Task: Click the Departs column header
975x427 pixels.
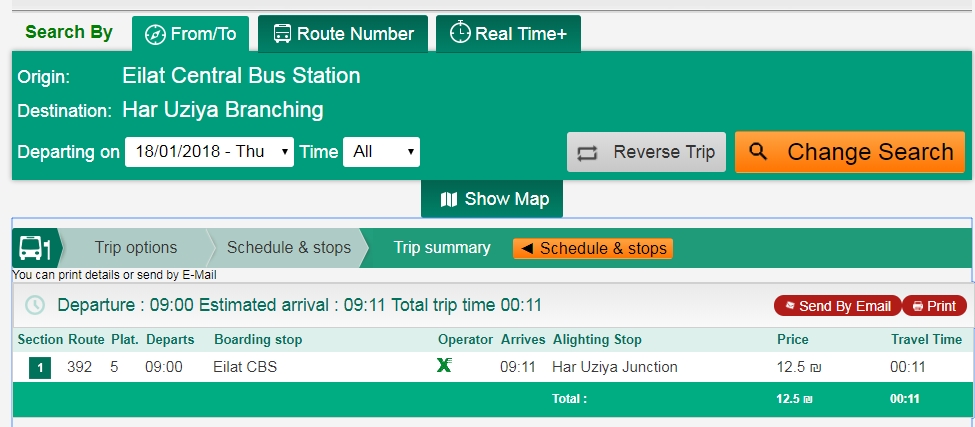Action: tap(170, 339)
